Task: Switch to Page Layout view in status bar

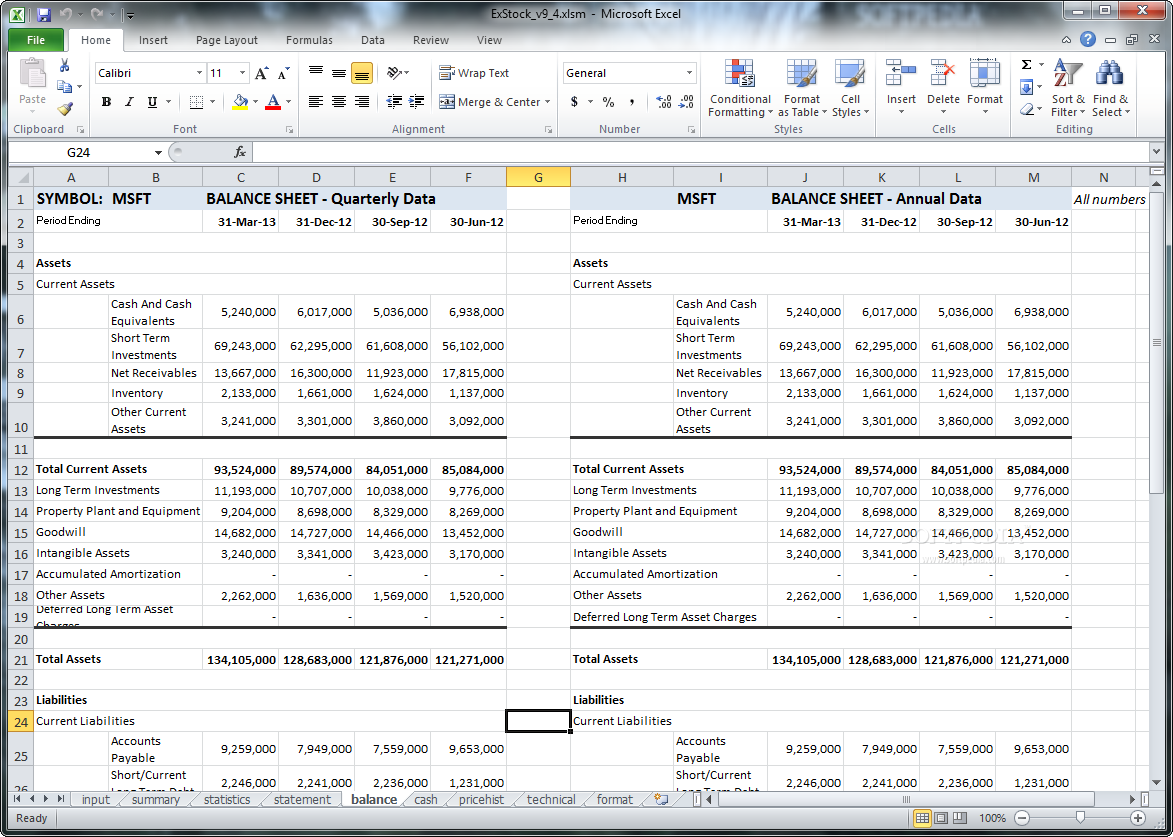Action: [x=941, y=818]
